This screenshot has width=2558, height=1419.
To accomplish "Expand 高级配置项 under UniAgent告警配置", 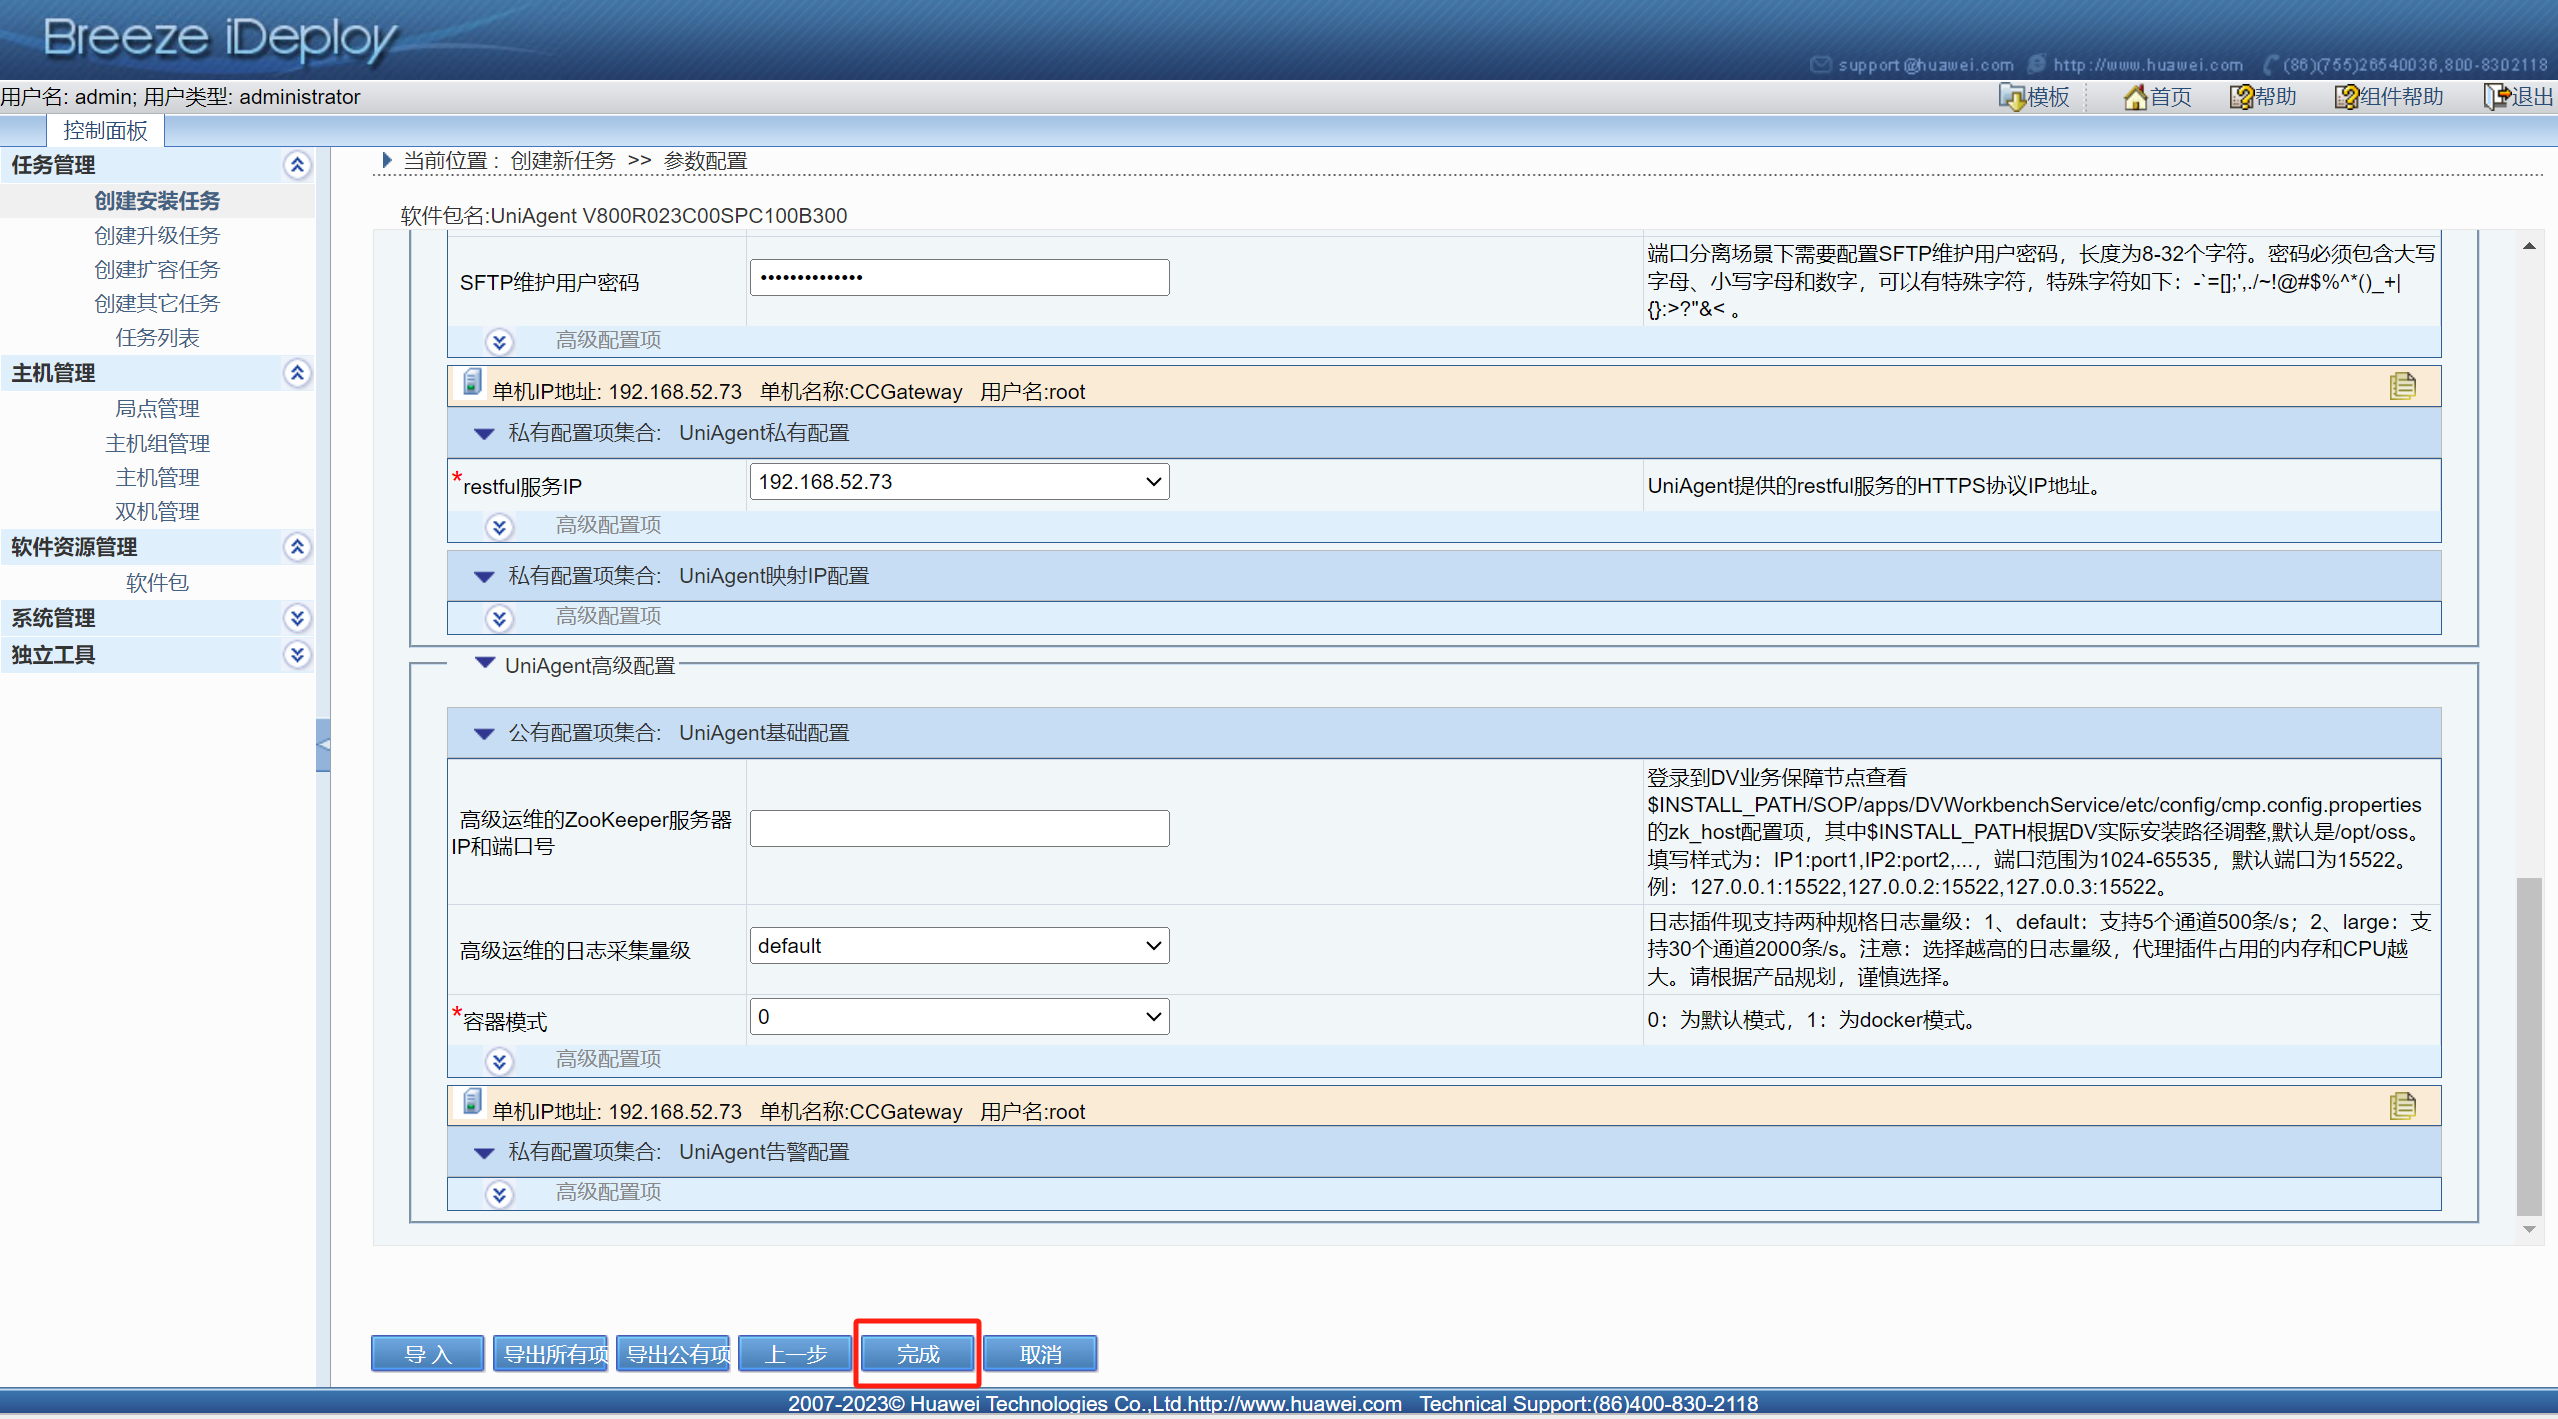I will coord(499,1194).
